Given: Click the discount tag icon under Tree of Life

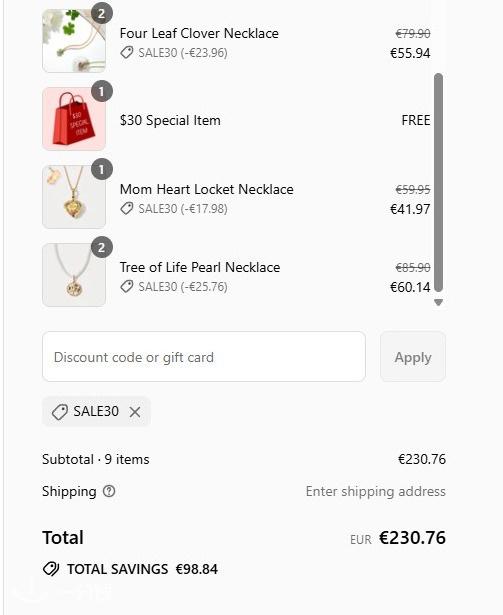Looking at the screenshot, I should (x=127, y=287).
